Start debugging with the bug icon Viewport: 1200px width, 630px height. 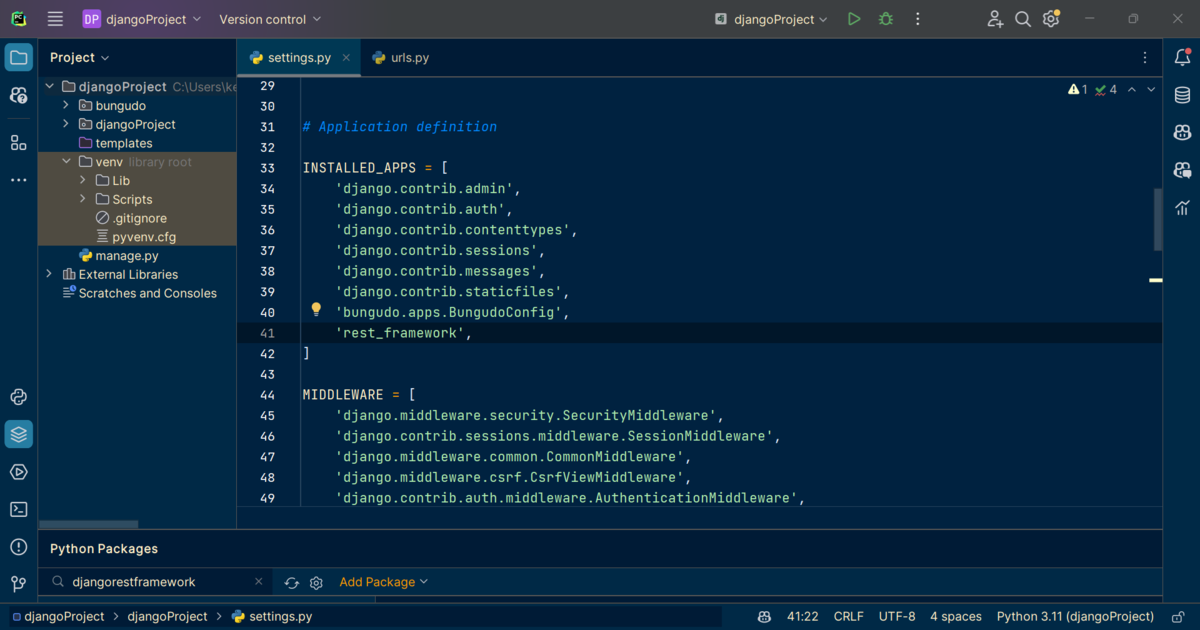(x=885, y=18)
